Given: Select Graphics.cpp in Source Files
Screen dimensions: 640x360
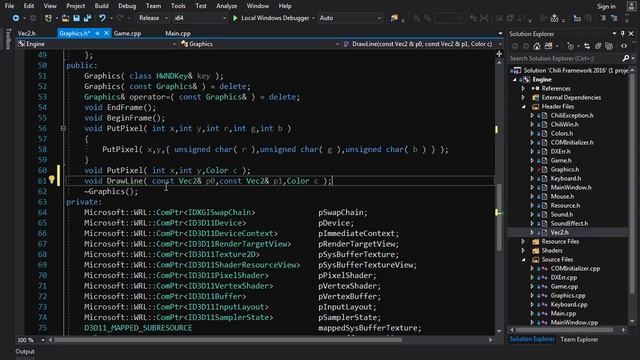Looking at the screenshot, I should [x=568, y=296].
